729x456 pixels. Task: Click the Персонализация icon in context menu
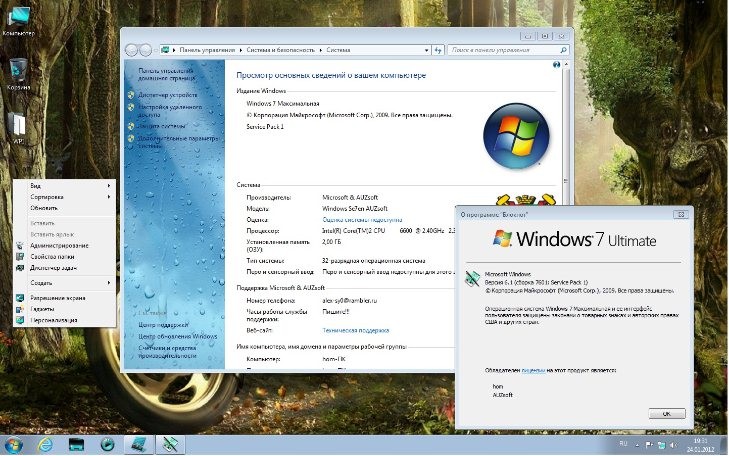(x=20, y=320)
